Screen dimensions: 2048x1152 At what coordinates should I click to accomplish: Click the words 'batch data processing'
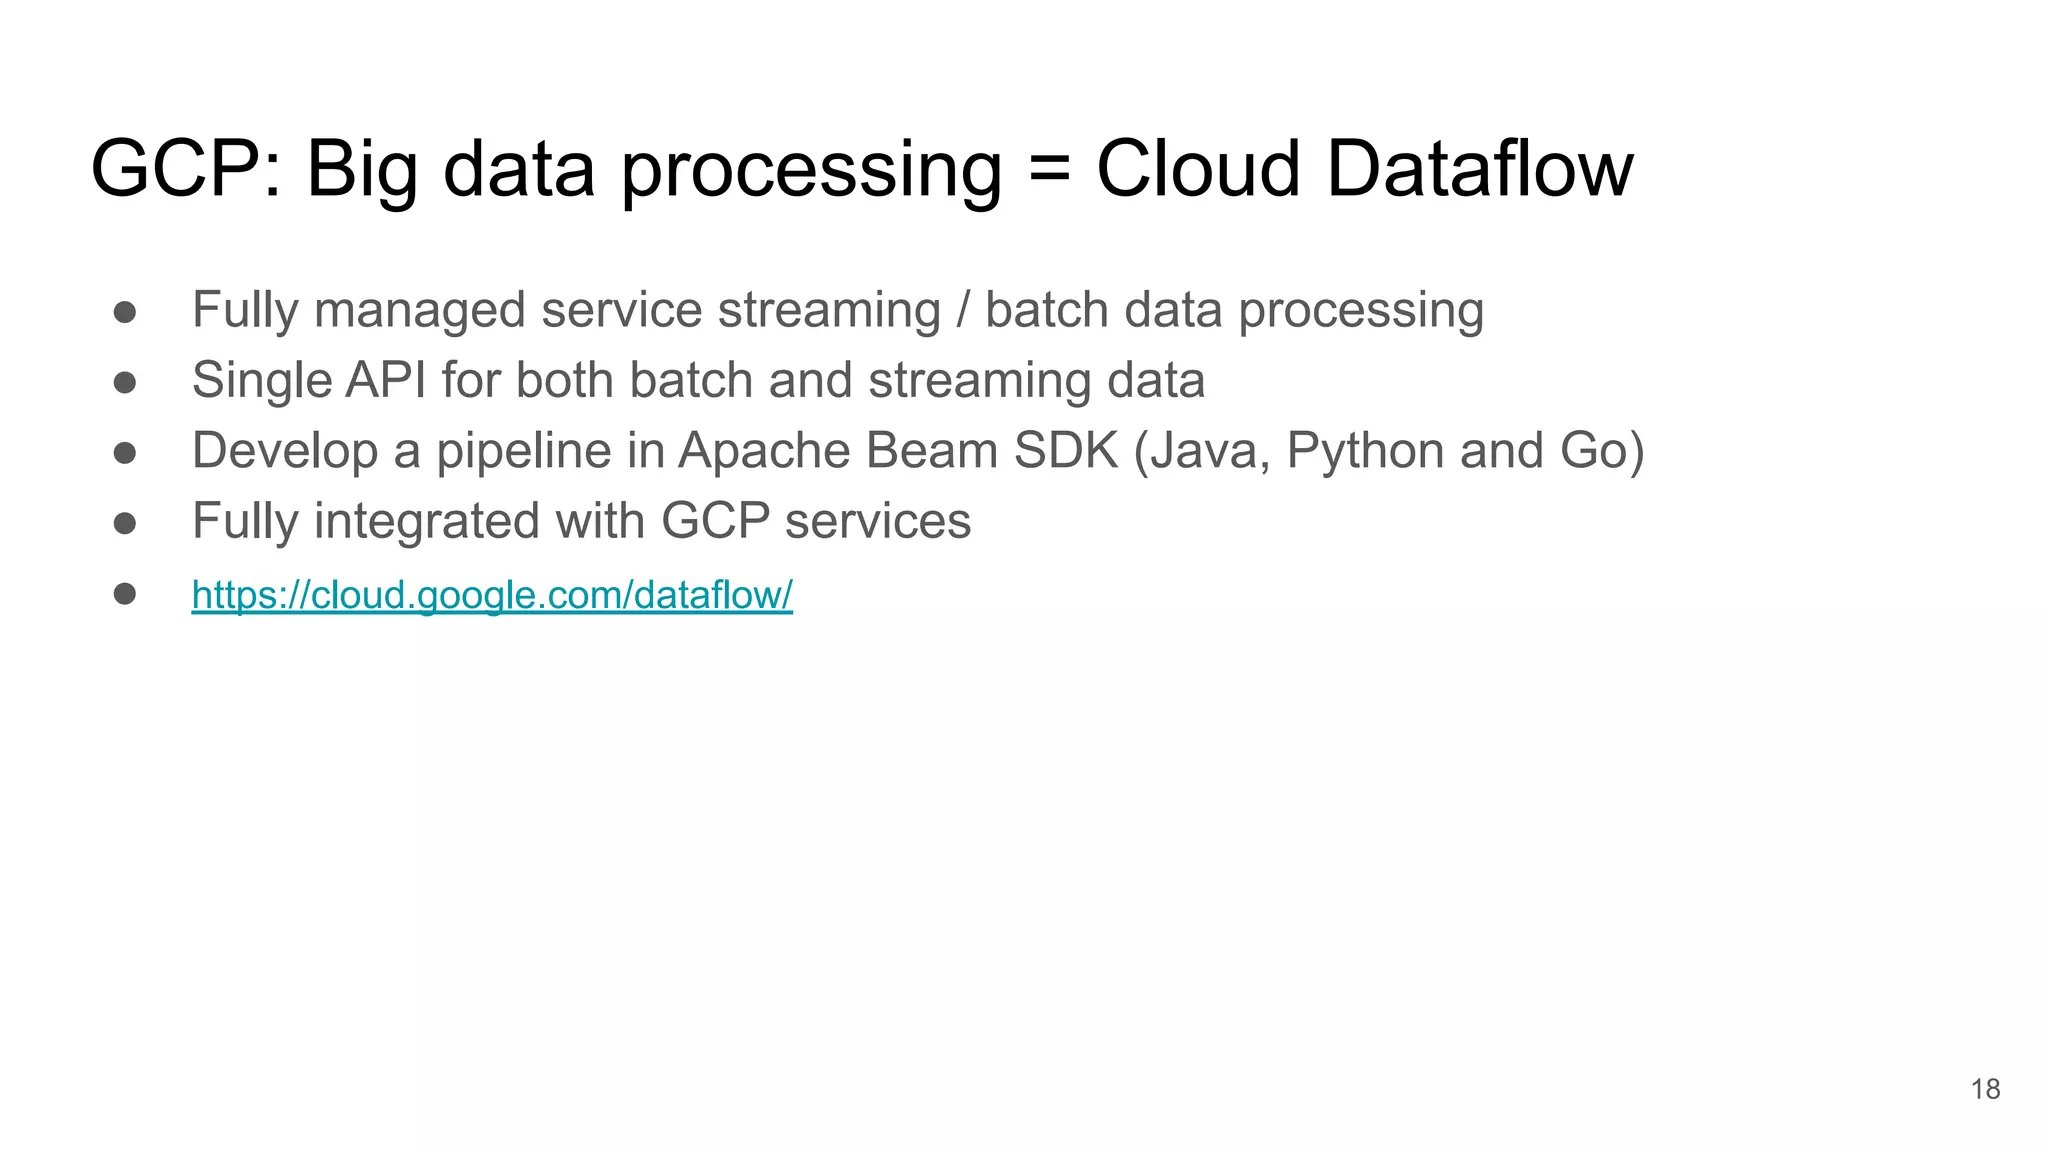click(x=1234, y=310)
